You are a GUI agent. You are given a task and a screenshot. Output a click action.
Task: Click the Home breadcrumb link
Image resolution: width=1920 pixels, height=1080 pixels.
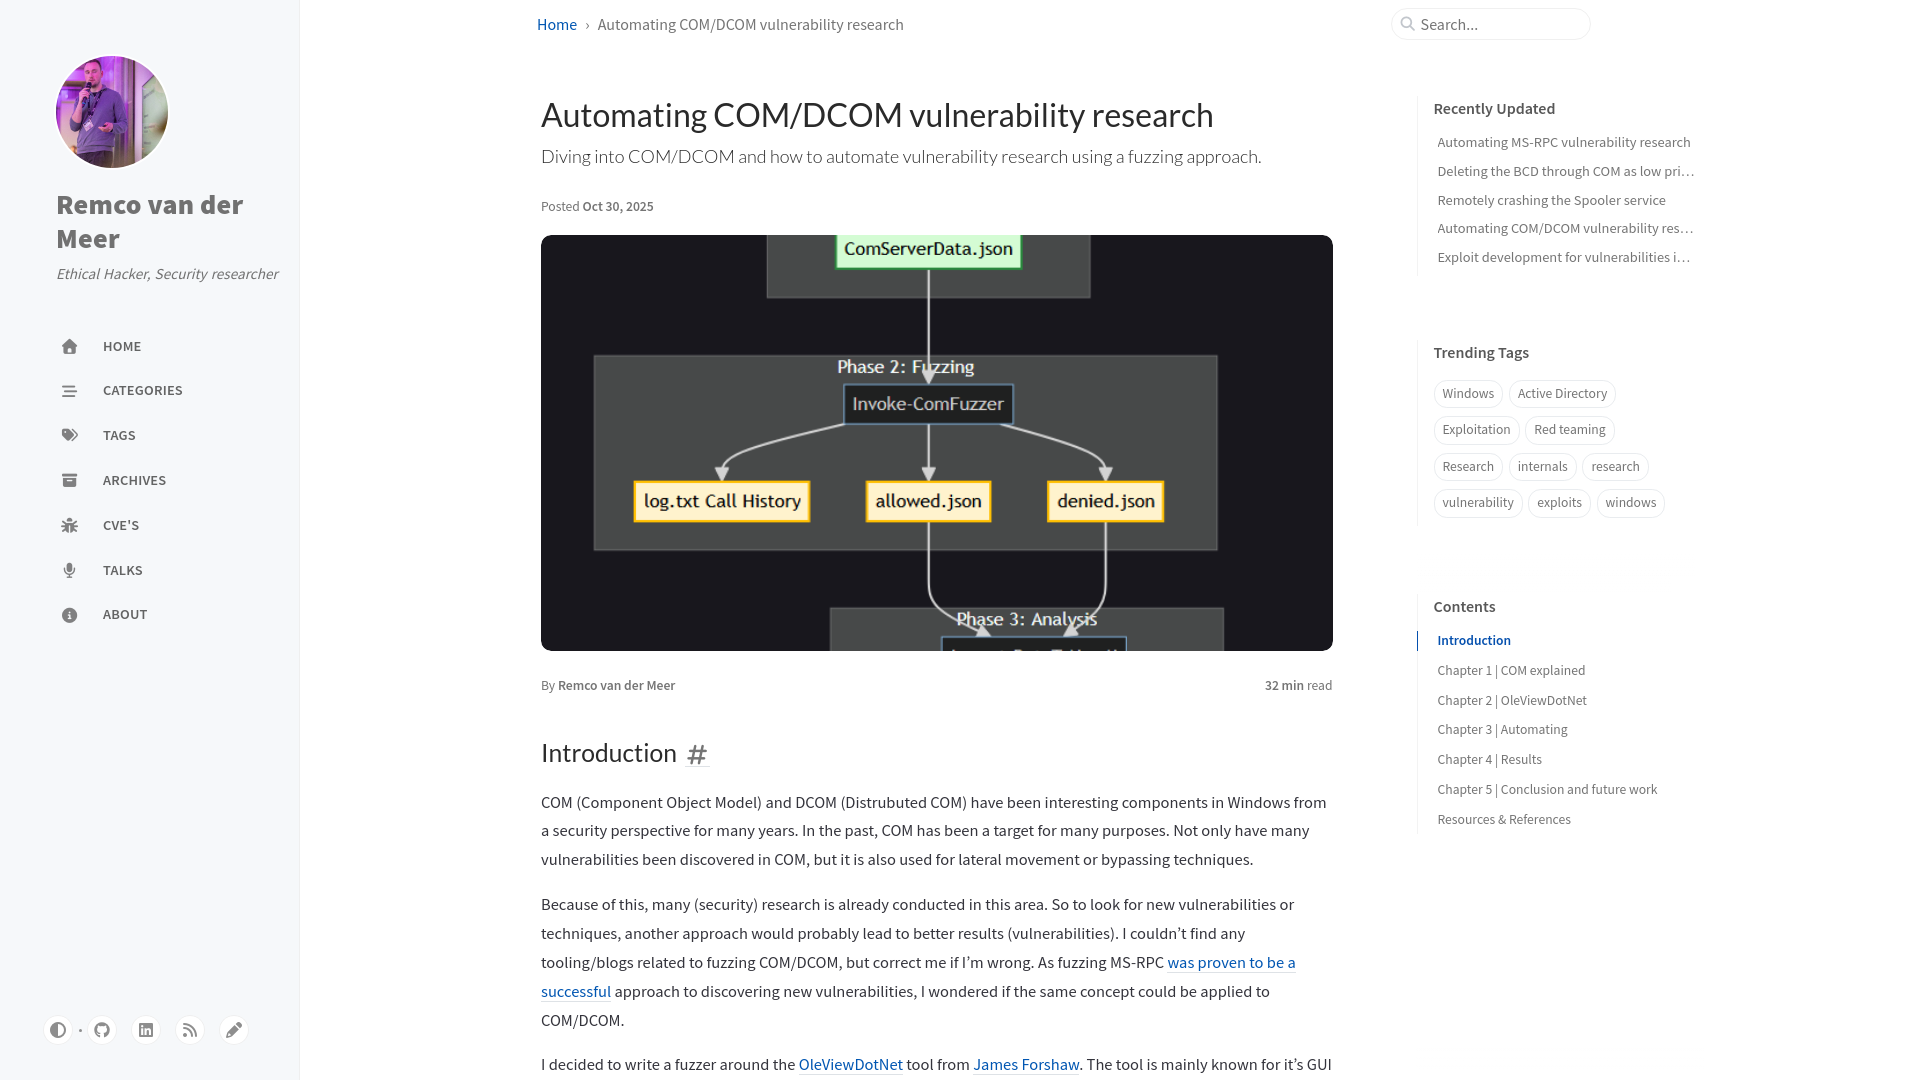[556, 24]
